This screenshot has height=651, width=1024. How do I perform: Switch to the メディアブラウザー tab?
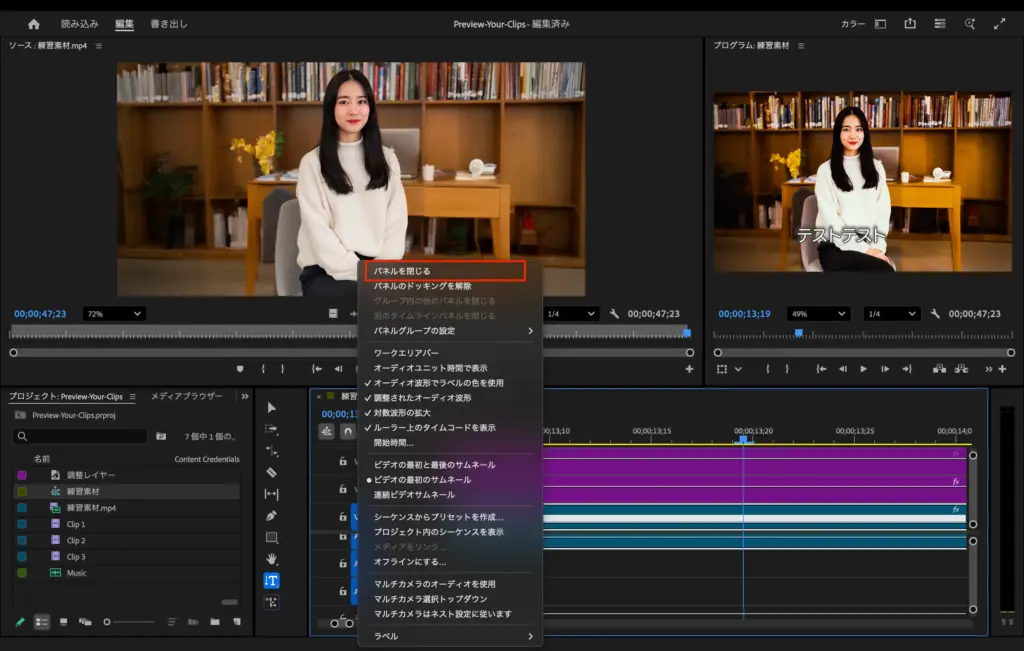(186, 396)
